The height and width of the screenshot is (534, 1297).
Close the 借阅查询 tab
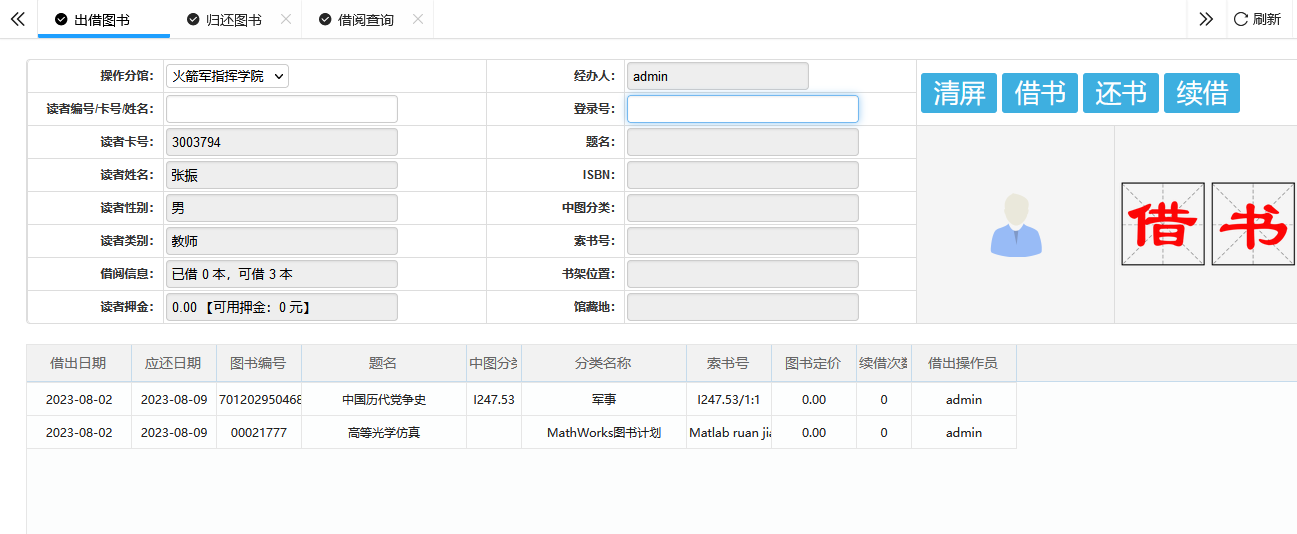click(x=417, y=19)
